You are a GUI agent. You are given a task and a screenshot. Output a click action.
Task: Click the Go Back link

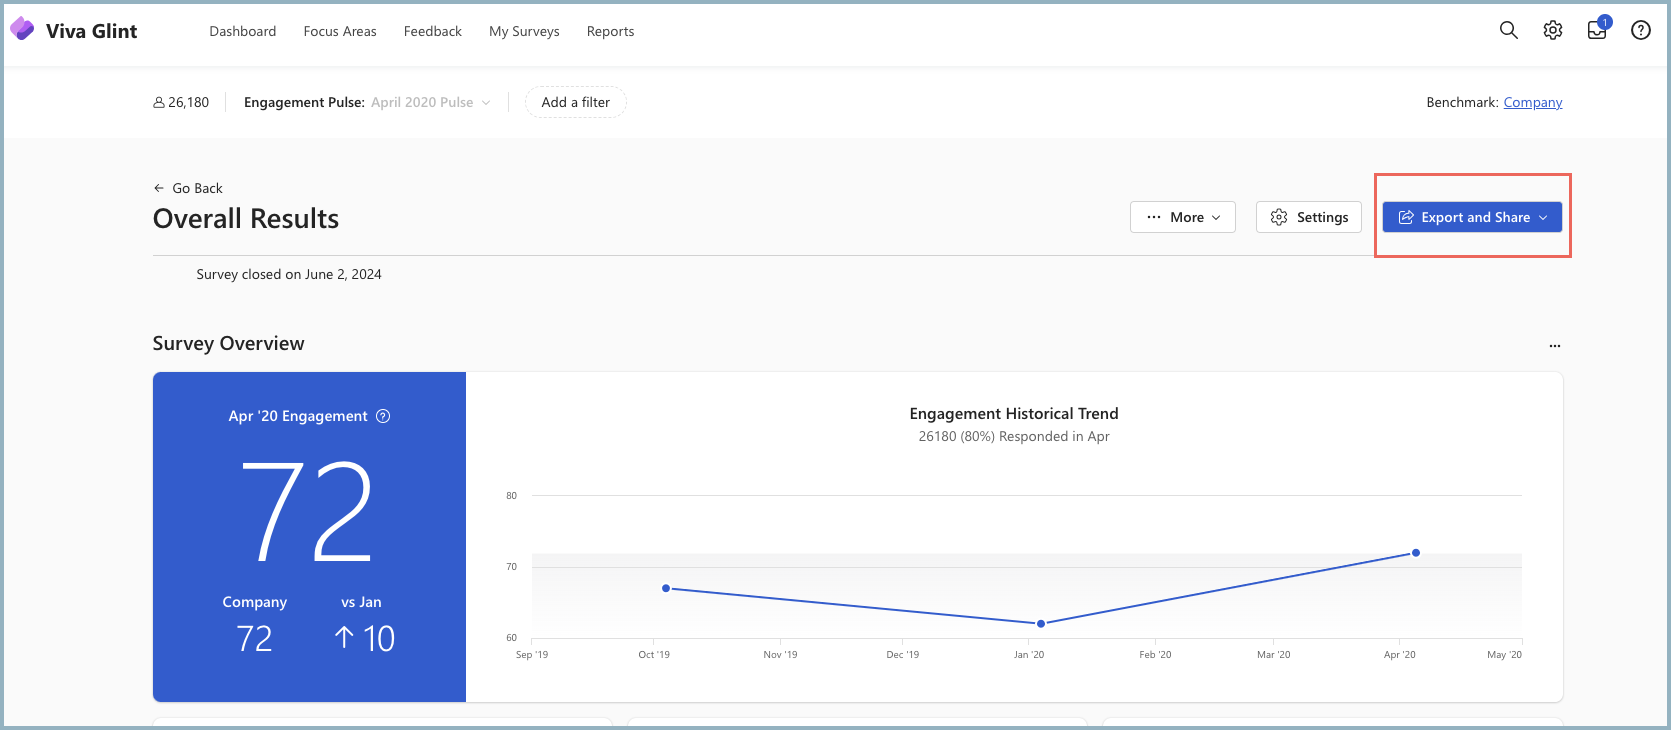(x=188, y=188)
